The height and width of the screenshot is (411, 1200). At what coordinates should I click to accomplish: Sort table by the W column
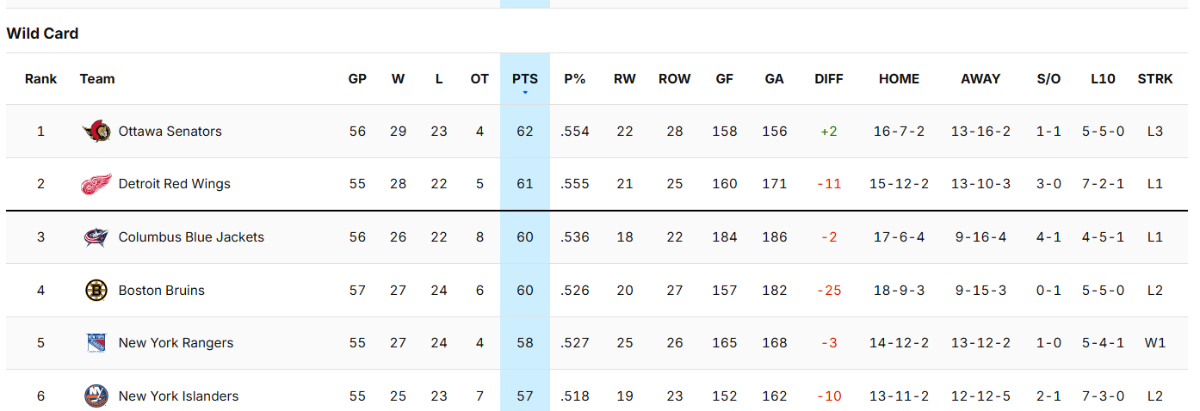pyautogui.click(x=398, y=79)
